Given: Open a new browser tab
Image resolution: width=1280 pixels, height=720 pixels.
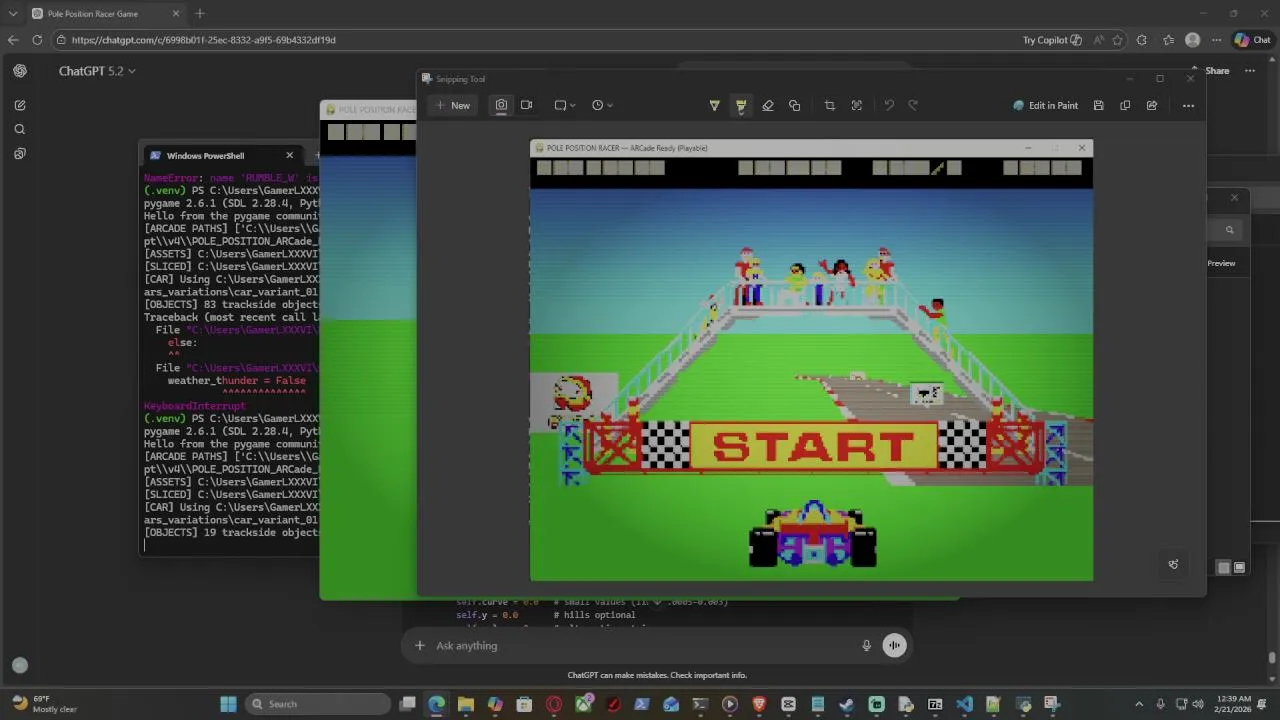Looking at the screenshot, I should (x=200, y=13).
